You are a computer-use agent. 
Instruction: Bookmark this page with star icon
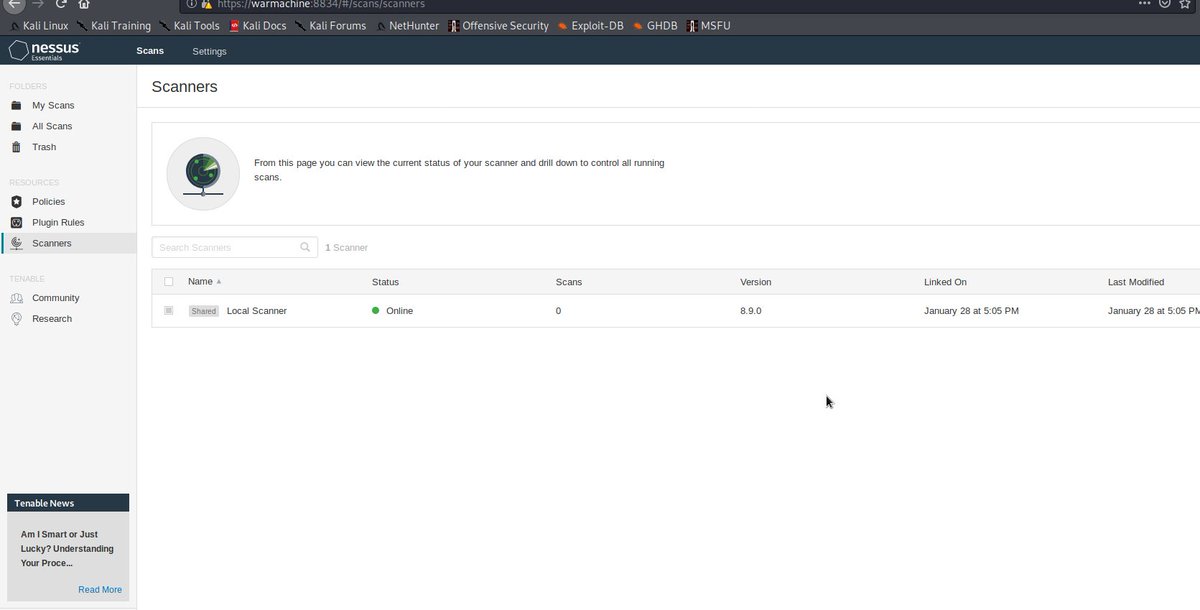(1186, 3)
